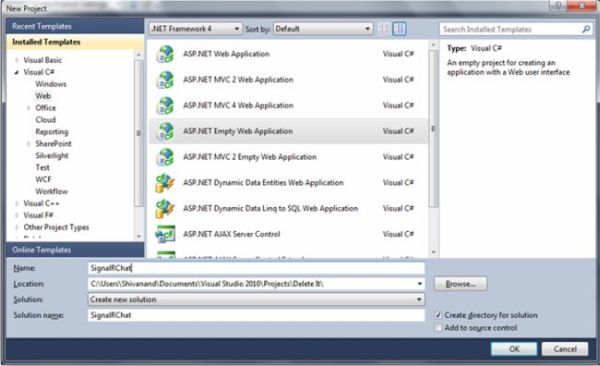Switch to medium icons view
600x366 pixels.
pos(399,29)
